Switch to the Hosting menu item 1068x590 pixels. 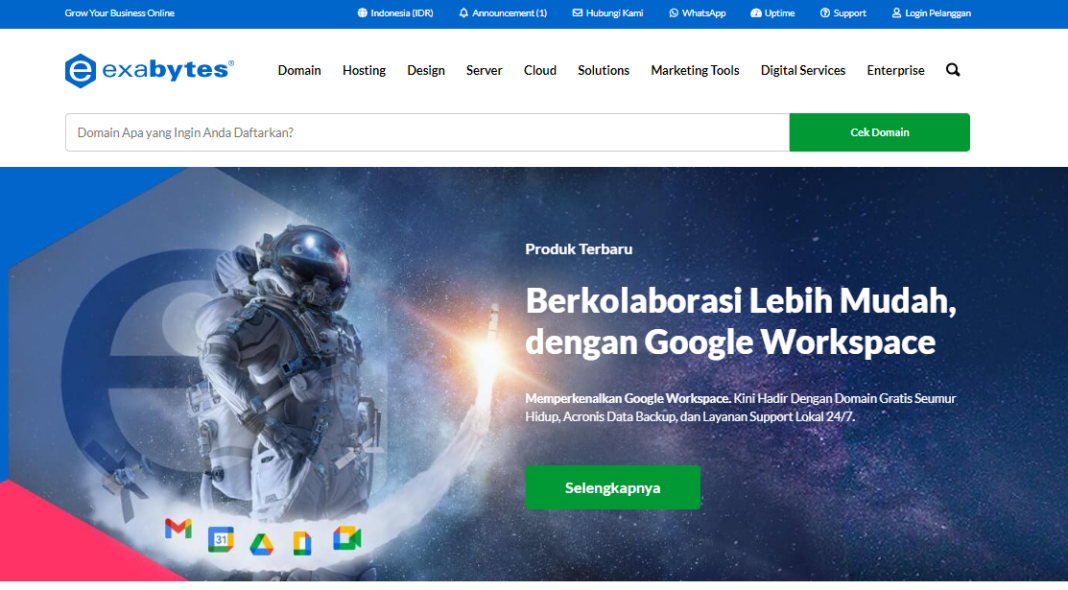coord(363,70)
